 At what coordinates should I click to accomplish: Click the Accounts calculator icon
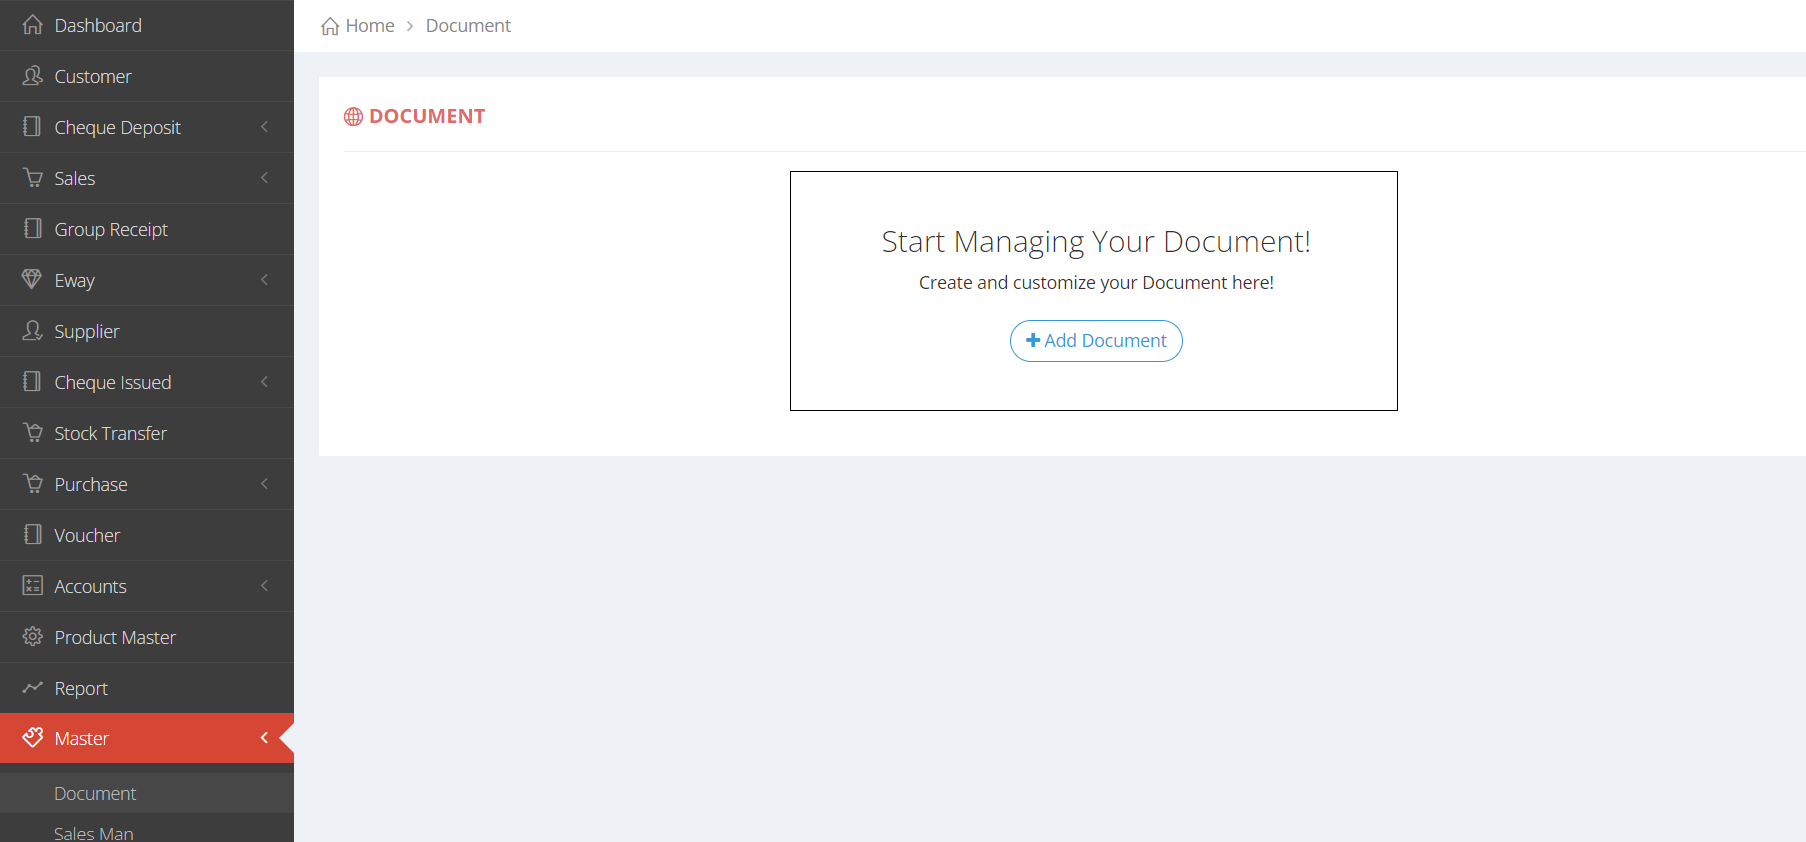click(33, 586)
